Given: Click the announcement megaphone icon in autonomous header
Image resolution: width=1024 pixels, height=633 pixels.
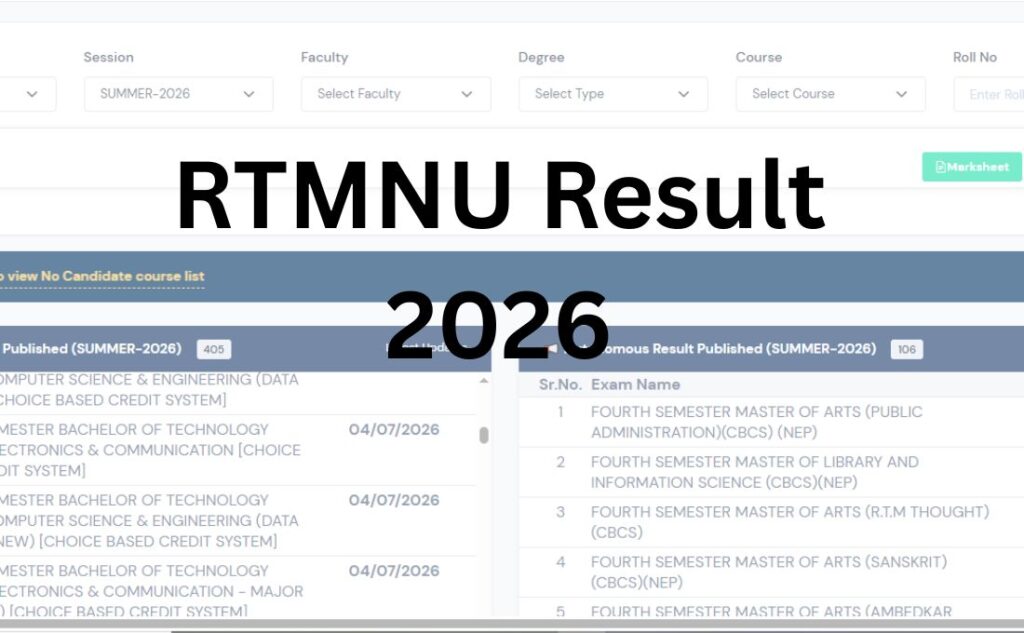Looking at the screenshot, I should pyautogui.click(x=552, y=349).
